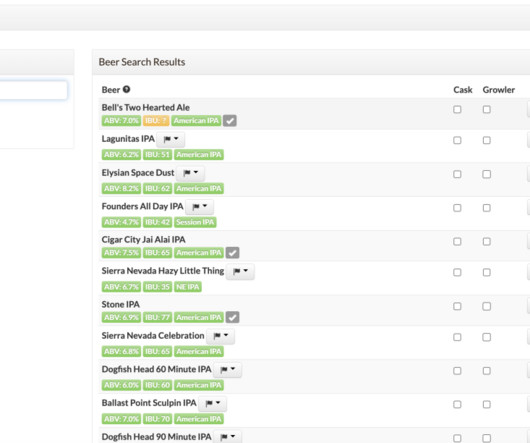Check Cask for Sierra Nevada Hazy Little Thing
The width and height of the screenshot is (530, 443).
[x=457, y=272]
